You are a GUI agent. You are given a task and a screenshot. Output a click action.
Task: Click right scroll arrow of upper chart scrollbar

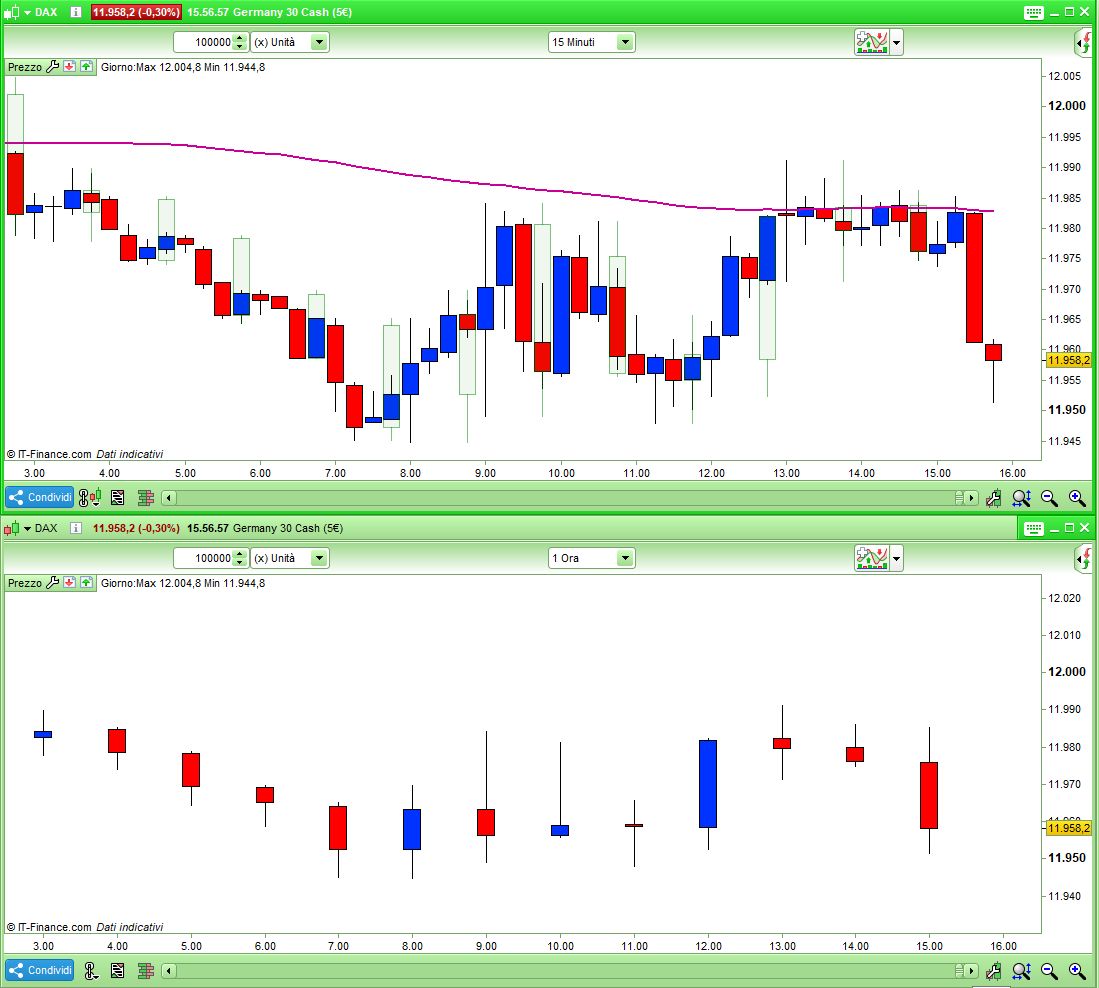(971, 498)
